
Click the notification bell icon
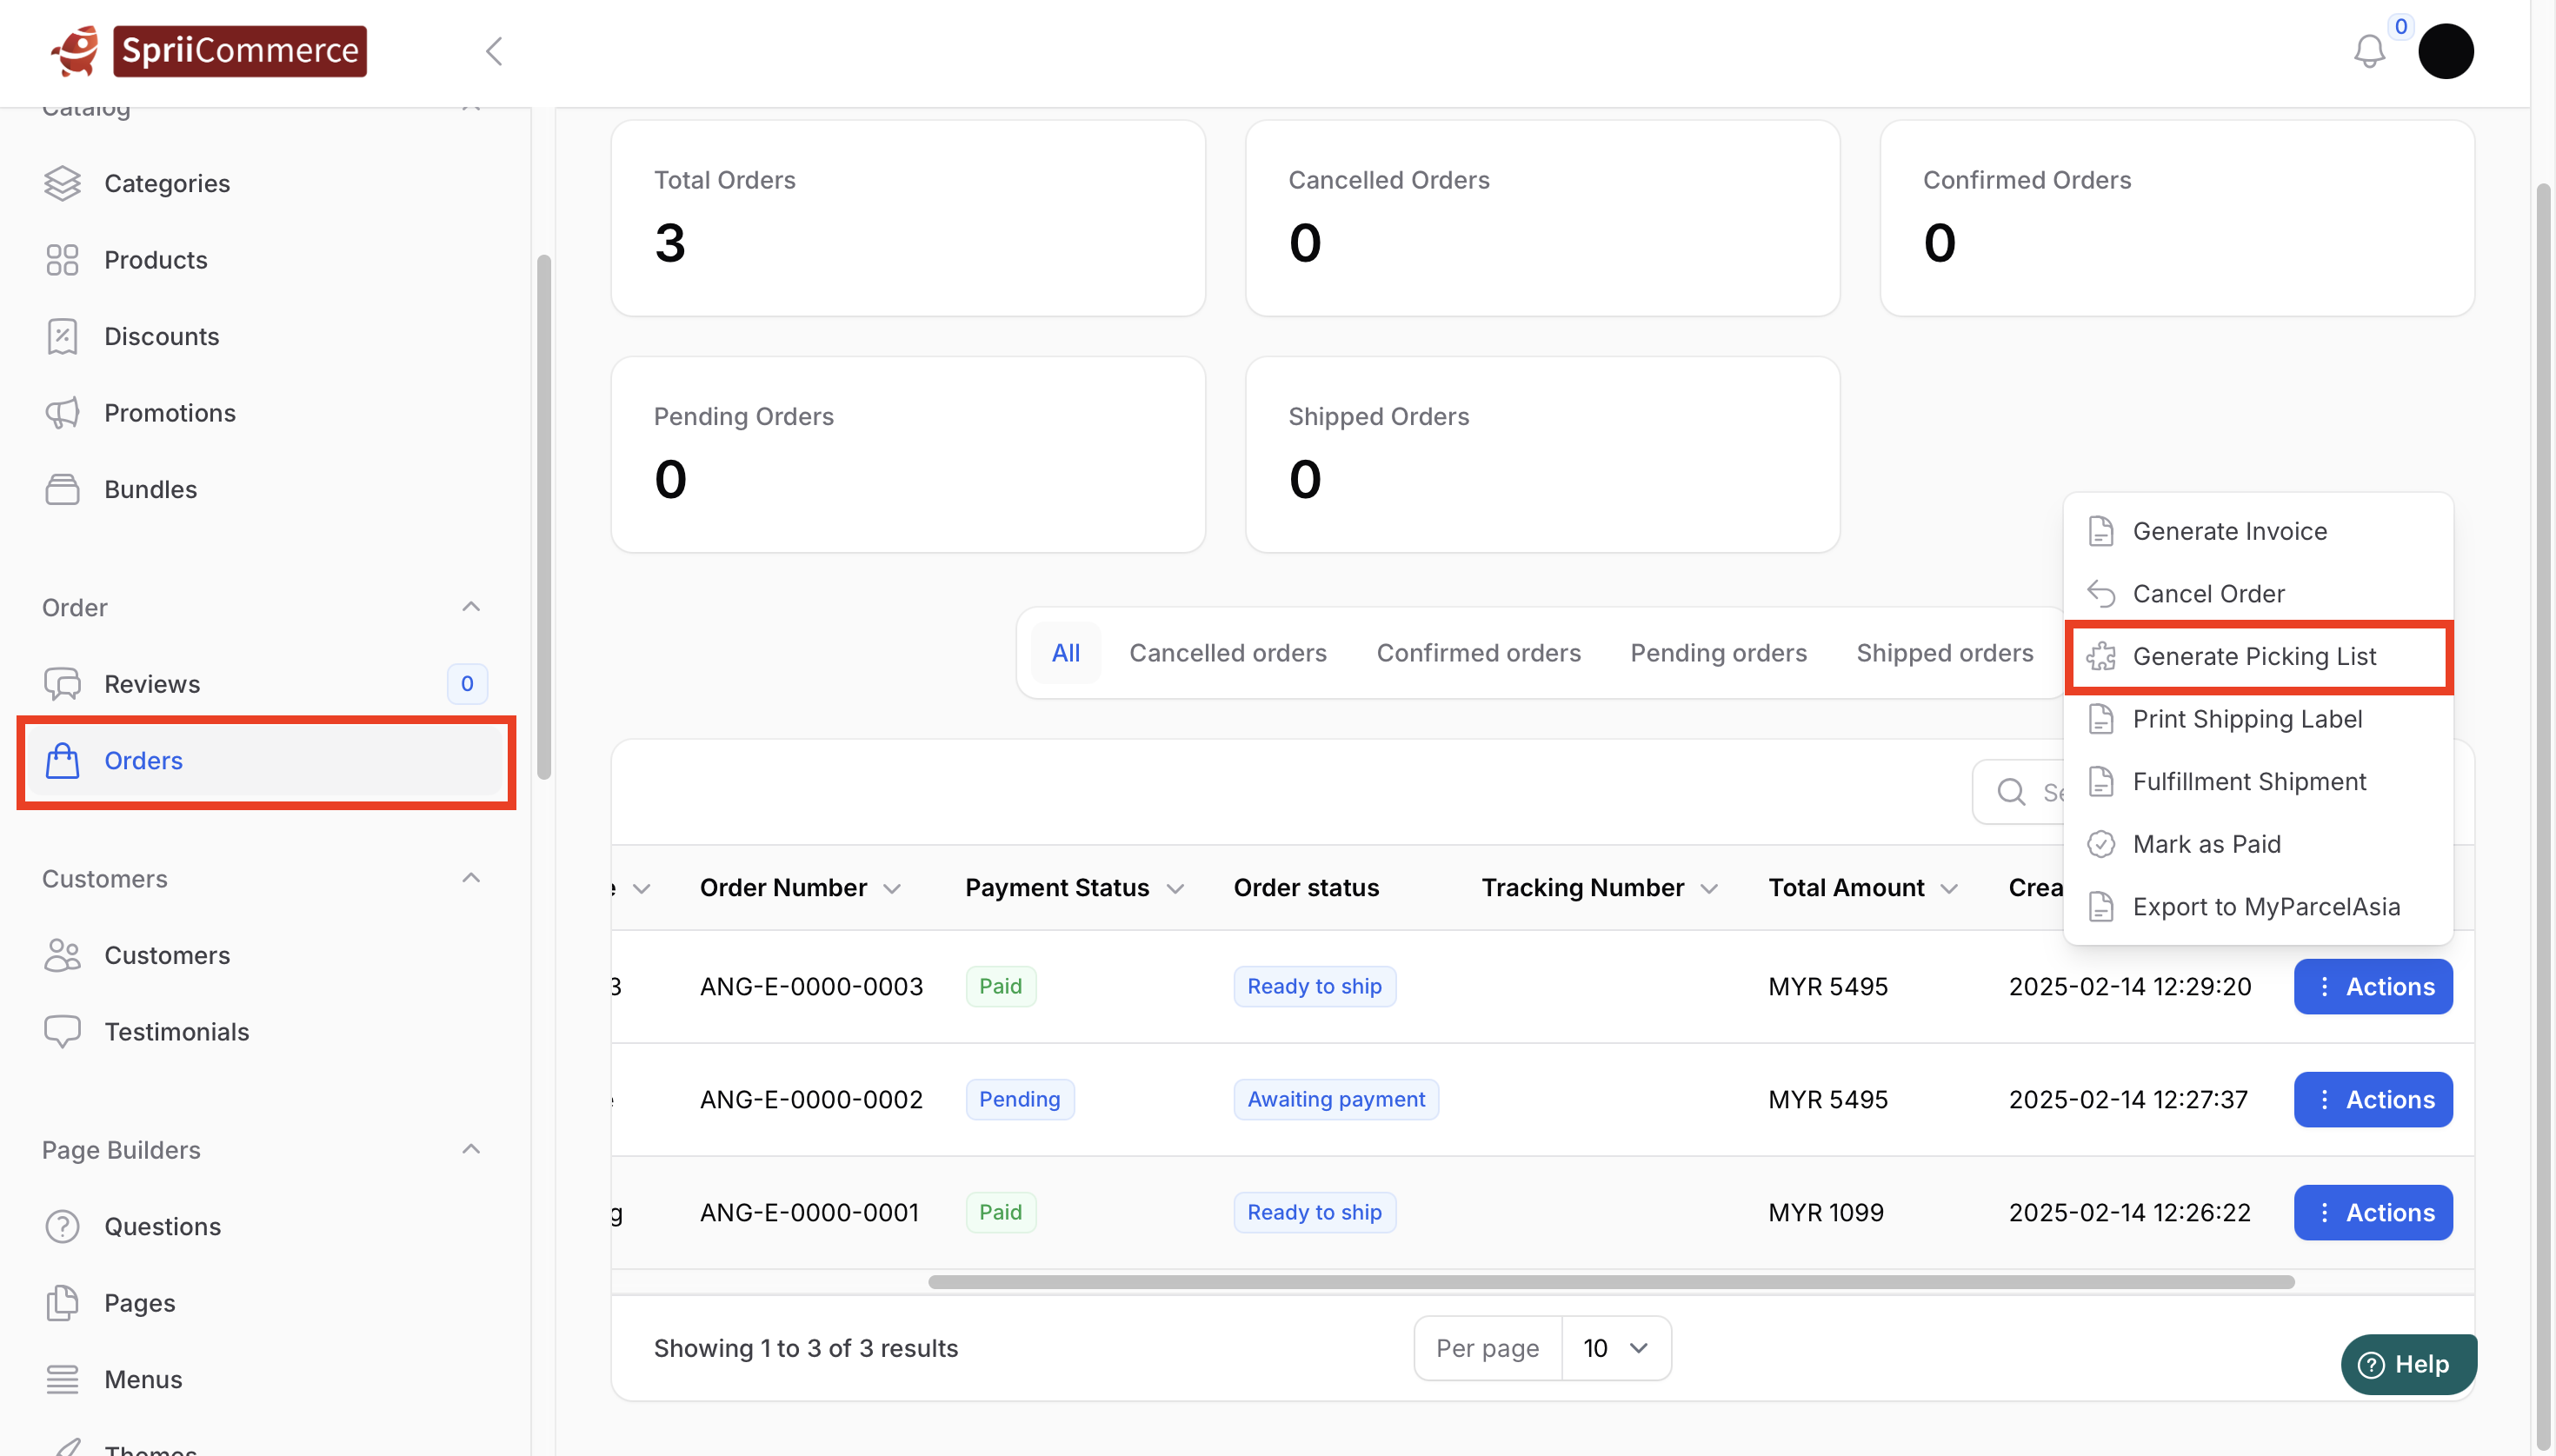pyautogui.click(x=2368, y=51)
